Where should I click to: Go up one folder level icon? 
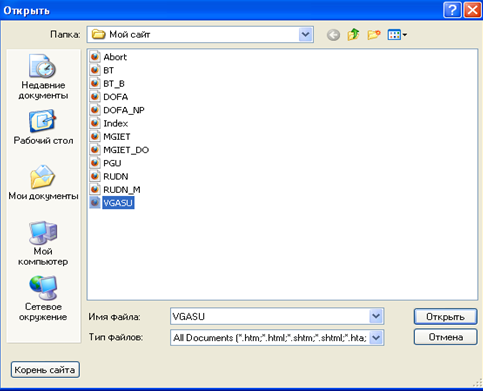(353, 35)
